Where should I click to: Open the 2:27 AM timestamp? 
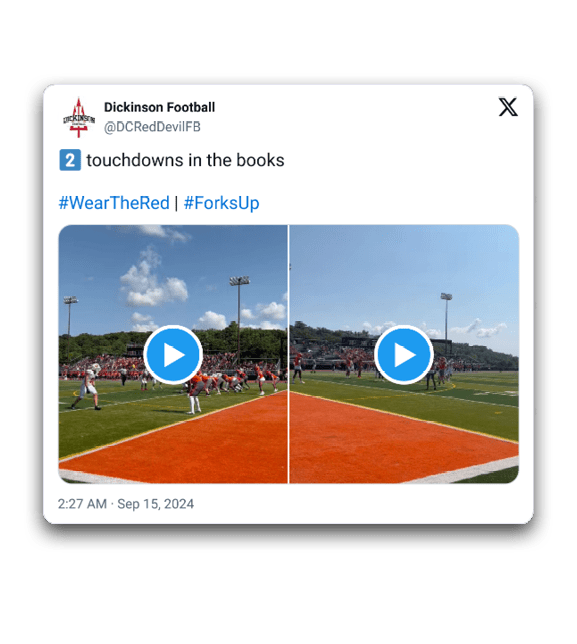(82, 504)
